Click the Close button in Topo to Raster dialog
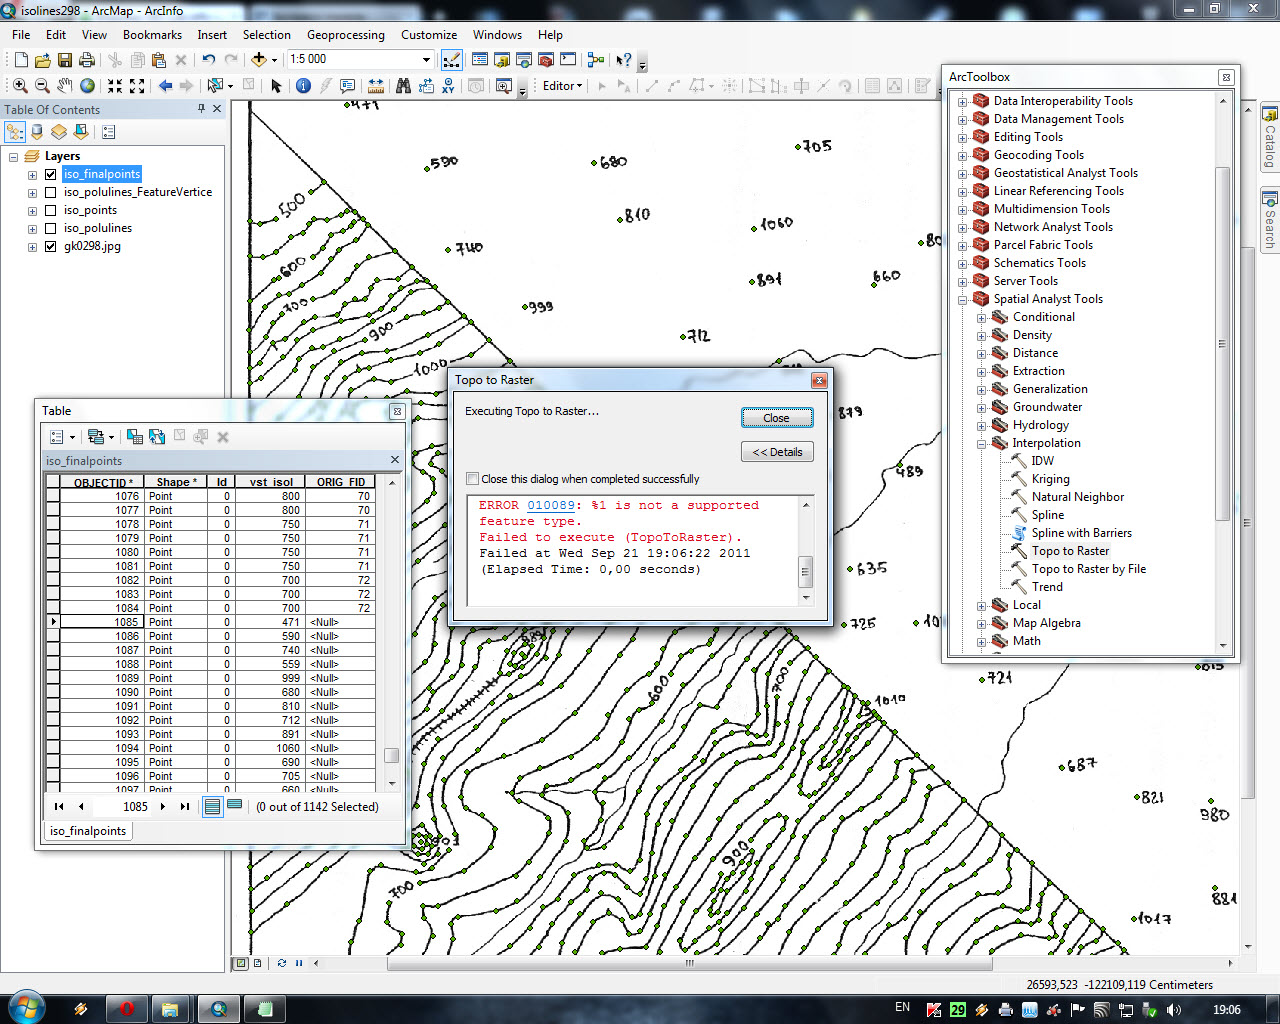 776,418
